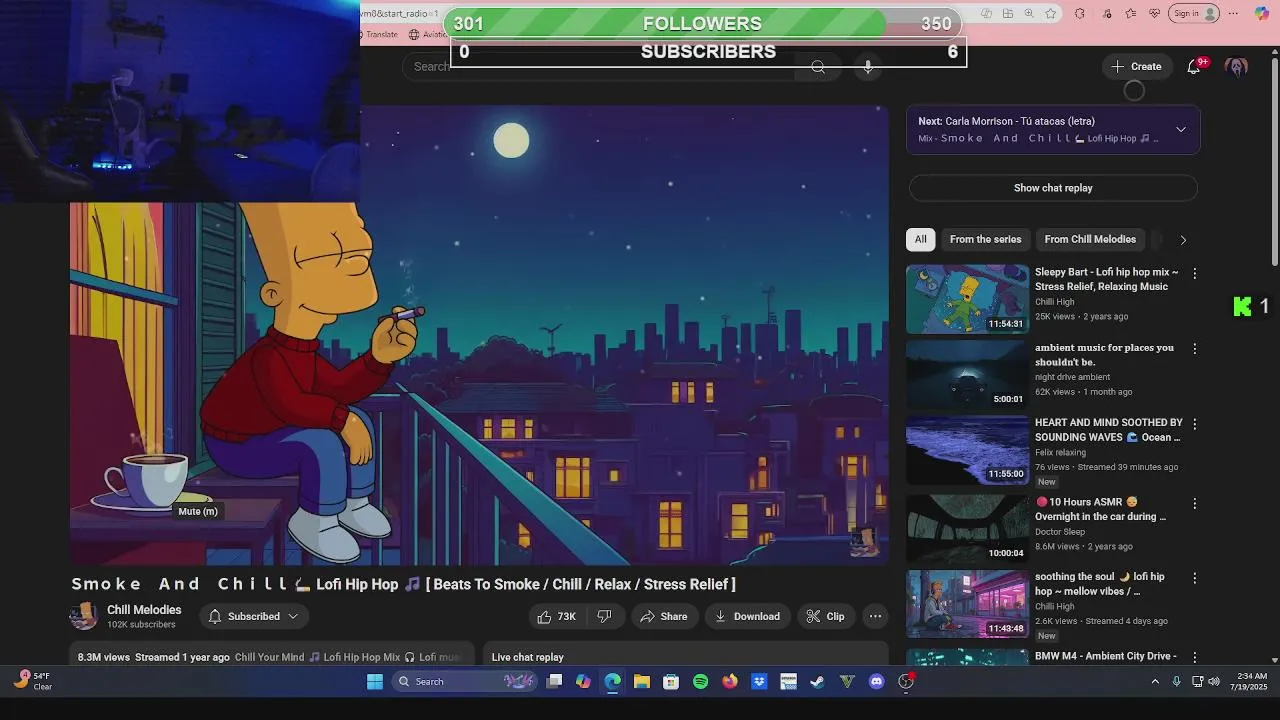Open Edge favorites list icon
The height and width of the screenshot is (720, 1280).
1131,13
